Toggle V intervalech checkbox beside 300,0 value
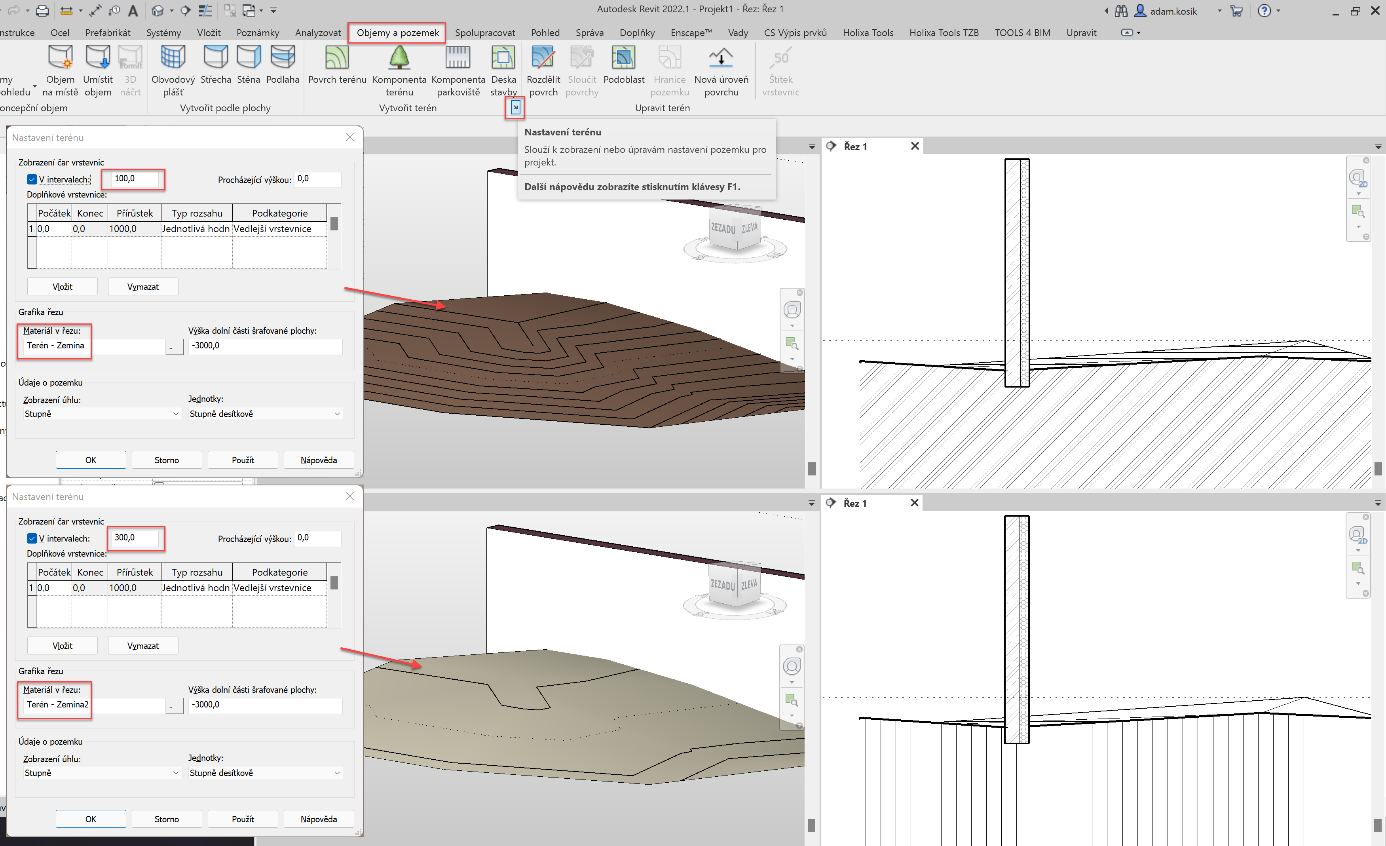Image resolution: width=1386 pixels, height=846 pixels. 32,539
